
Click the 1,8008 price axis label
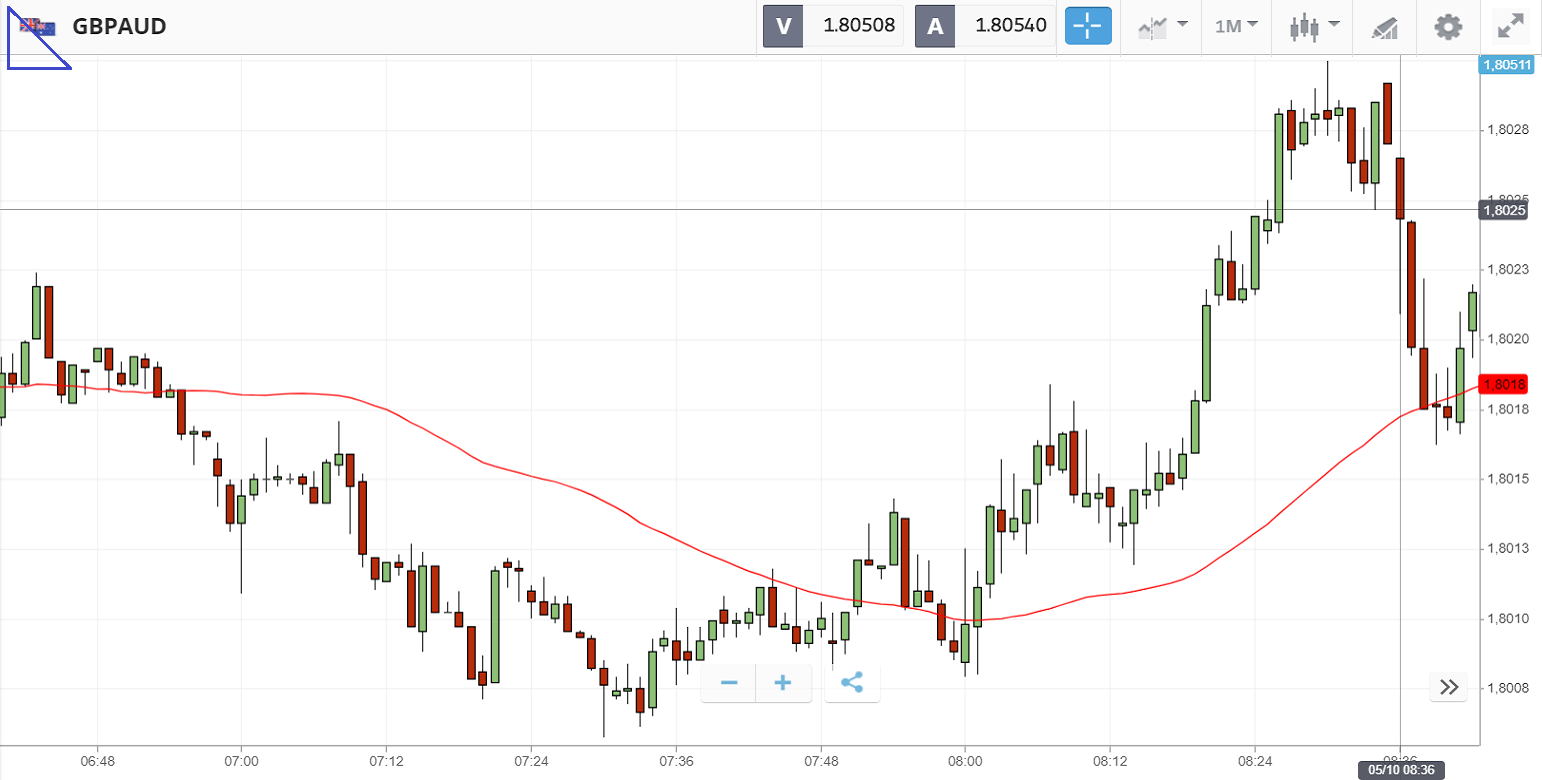tap(1506, 688)
